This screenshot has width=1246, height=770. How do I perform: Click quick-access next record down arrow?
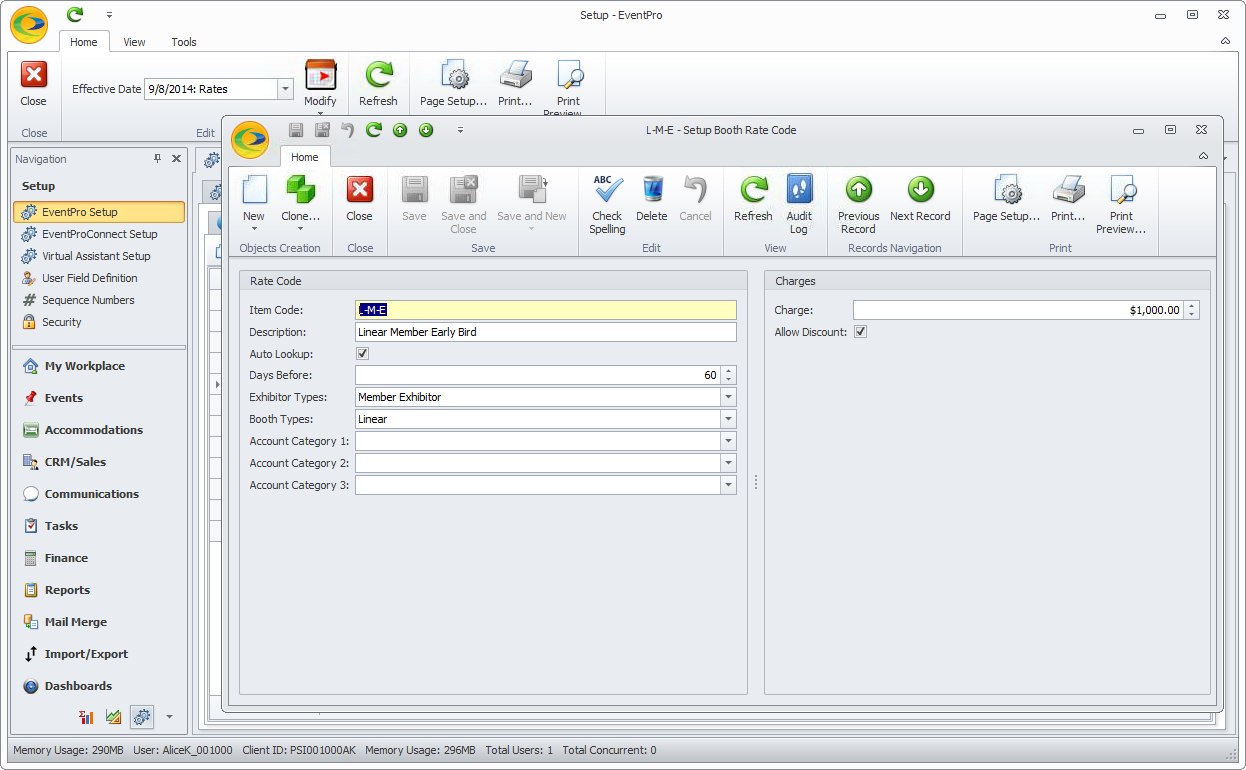[x=426, y=130]
